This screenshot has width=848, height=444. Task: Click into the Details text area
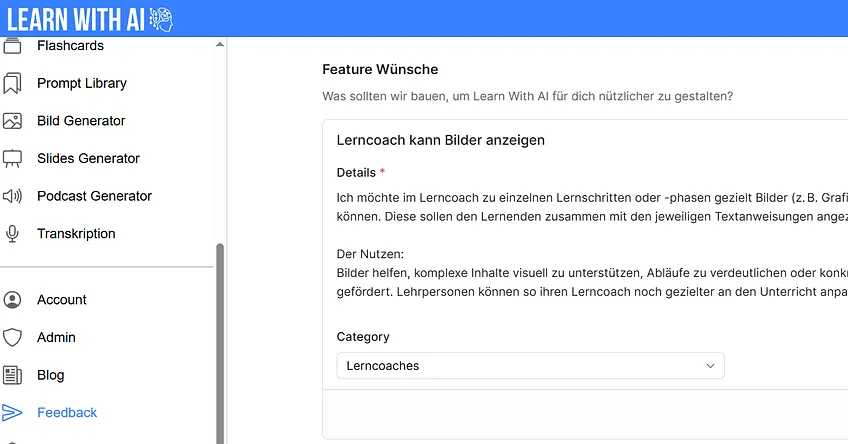[x=592, y=244]
